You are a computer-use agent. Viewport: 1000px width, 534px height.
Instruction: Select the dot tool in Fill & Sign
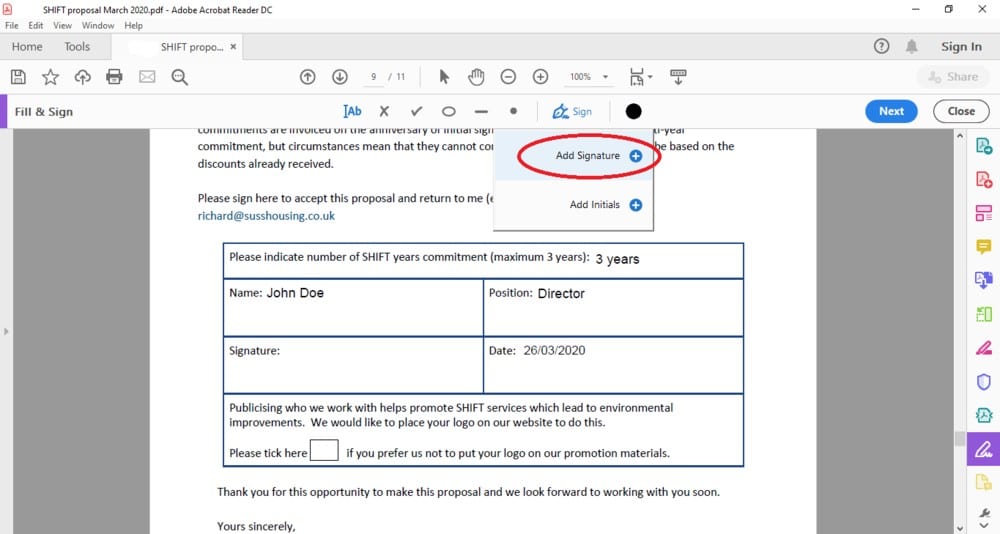pyautogui.click(x=513, y=111)
